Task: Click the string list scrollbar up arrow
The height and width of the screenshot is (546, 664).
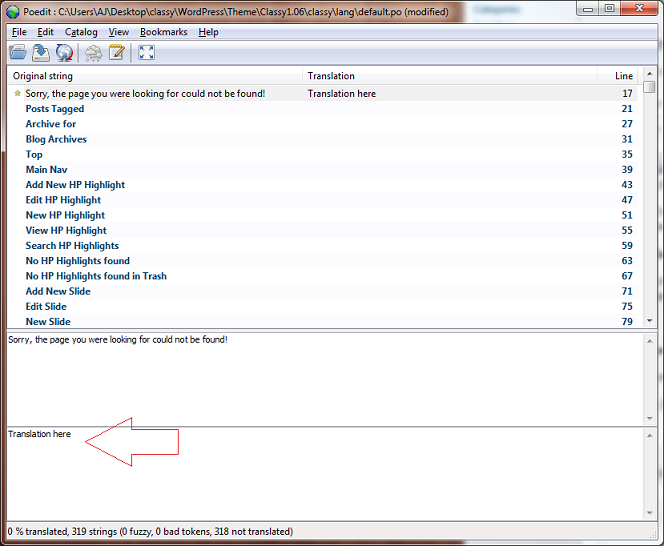Action: click(x=649, y=74)
